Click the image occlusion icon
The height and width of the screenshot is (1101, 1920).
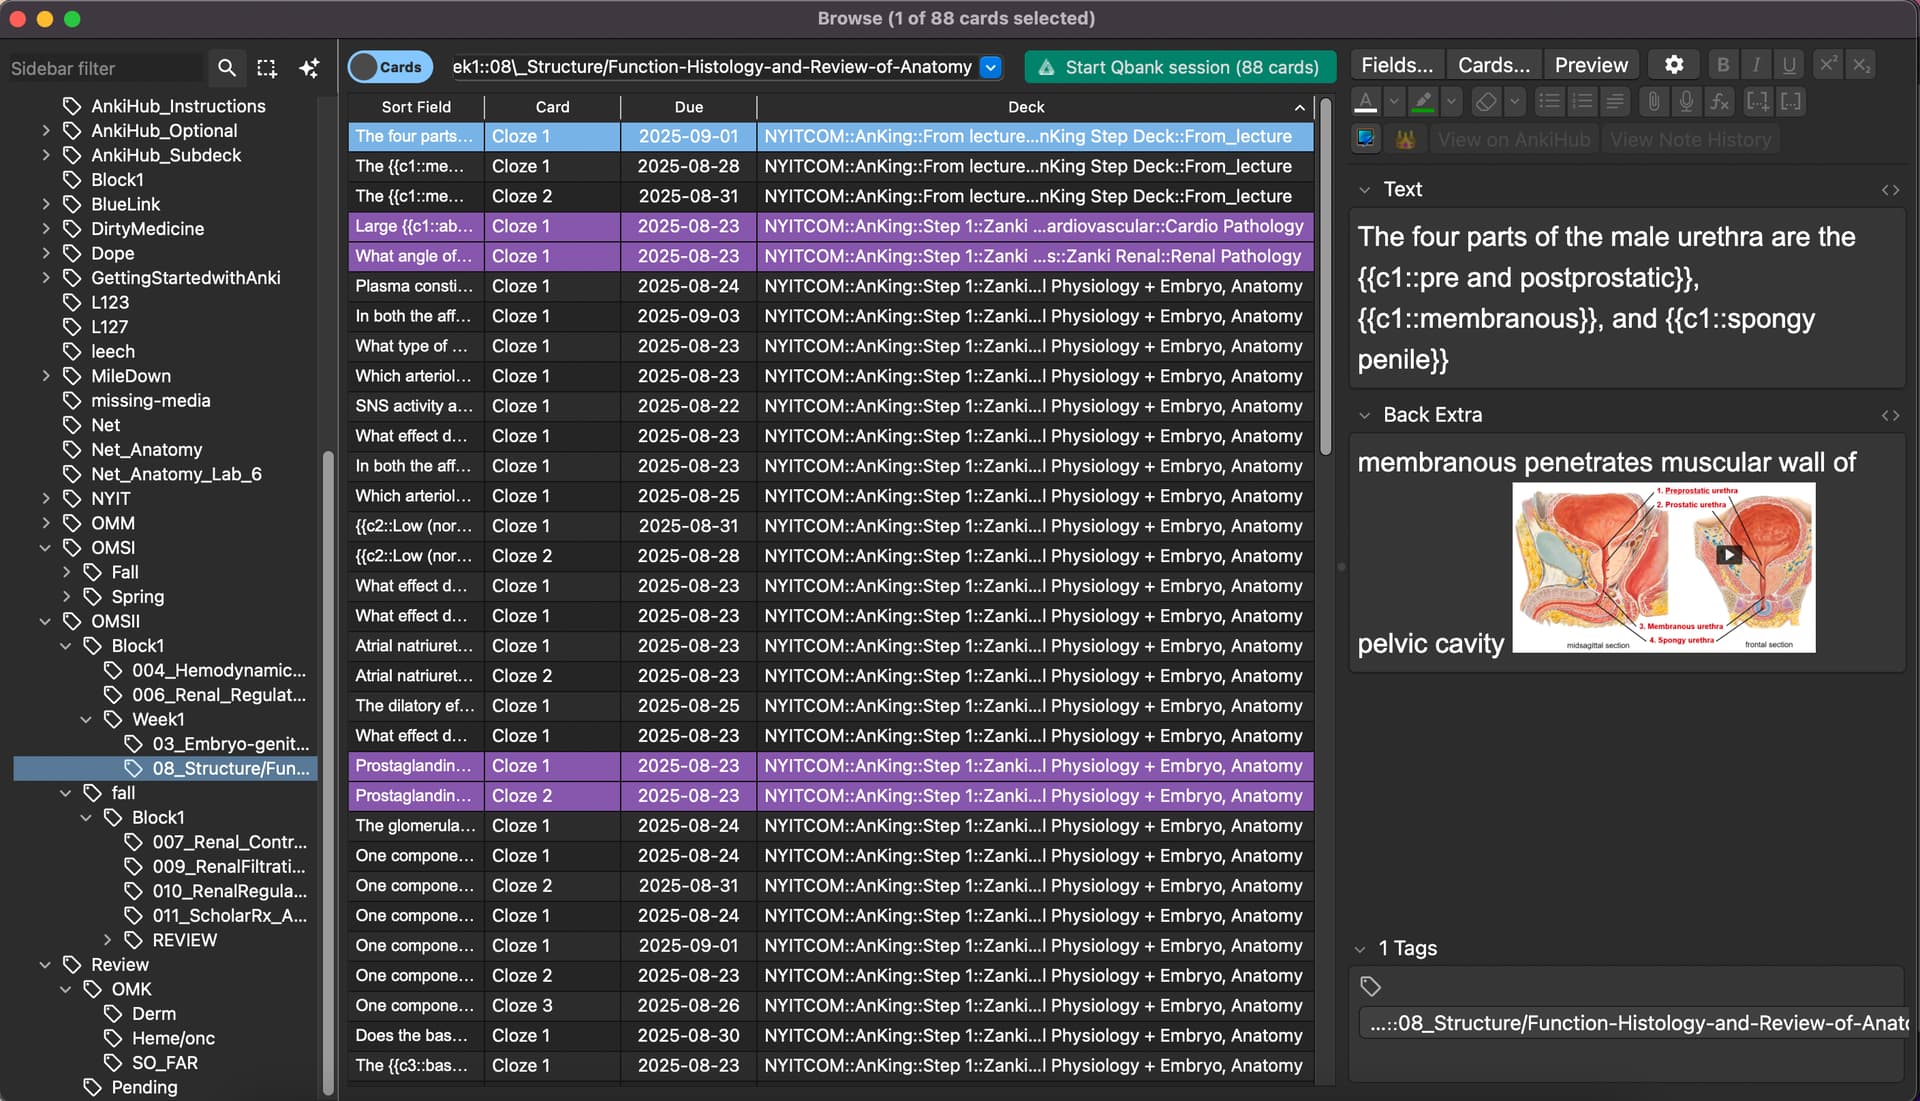click(x=1366, y=139)
